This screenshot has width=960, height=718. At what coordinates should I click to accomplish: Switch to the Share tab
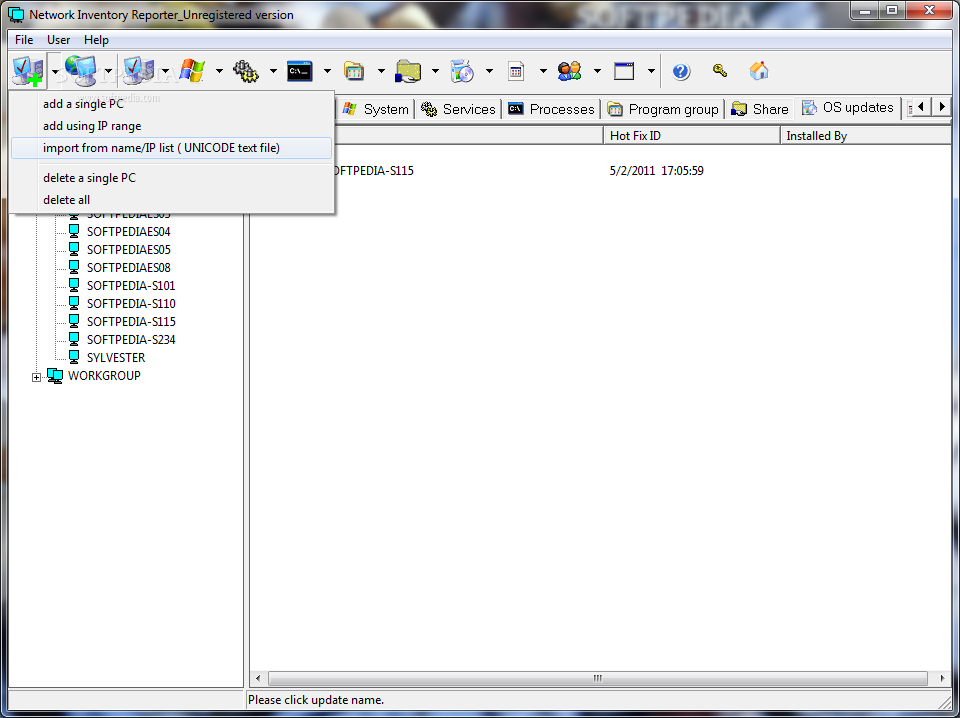click(x=760, y=109)
